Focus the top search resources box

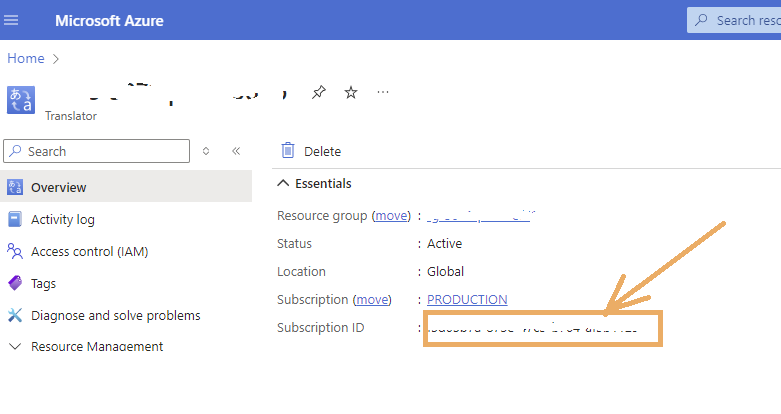[734, 20]
